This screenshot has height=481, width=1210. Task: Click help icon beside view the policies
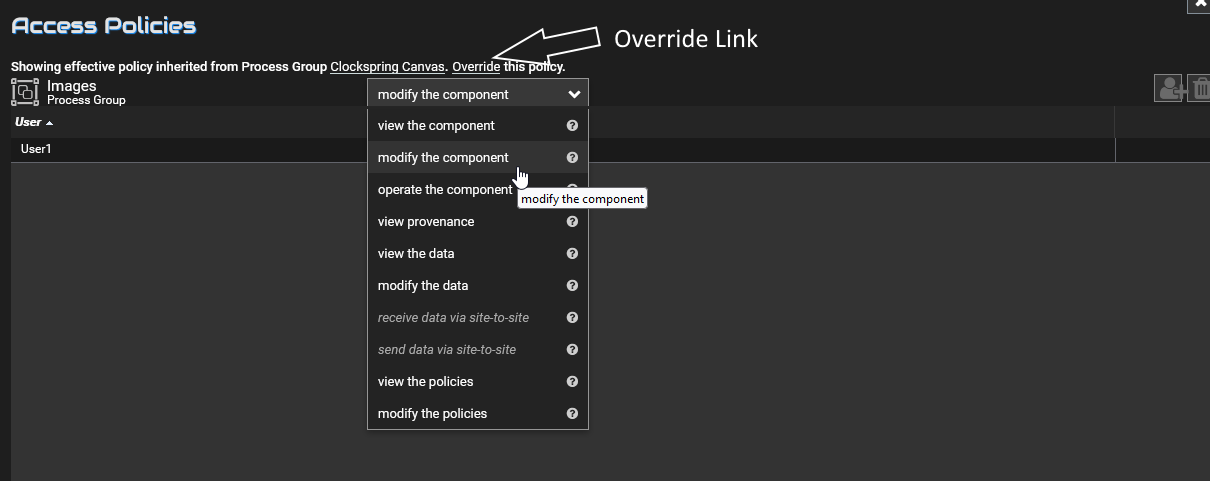tap(572, 382)
